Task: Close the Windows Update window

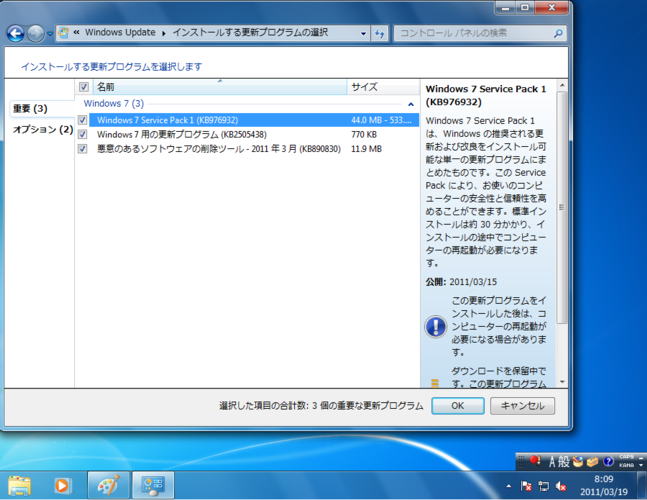Action: [552, 8]
